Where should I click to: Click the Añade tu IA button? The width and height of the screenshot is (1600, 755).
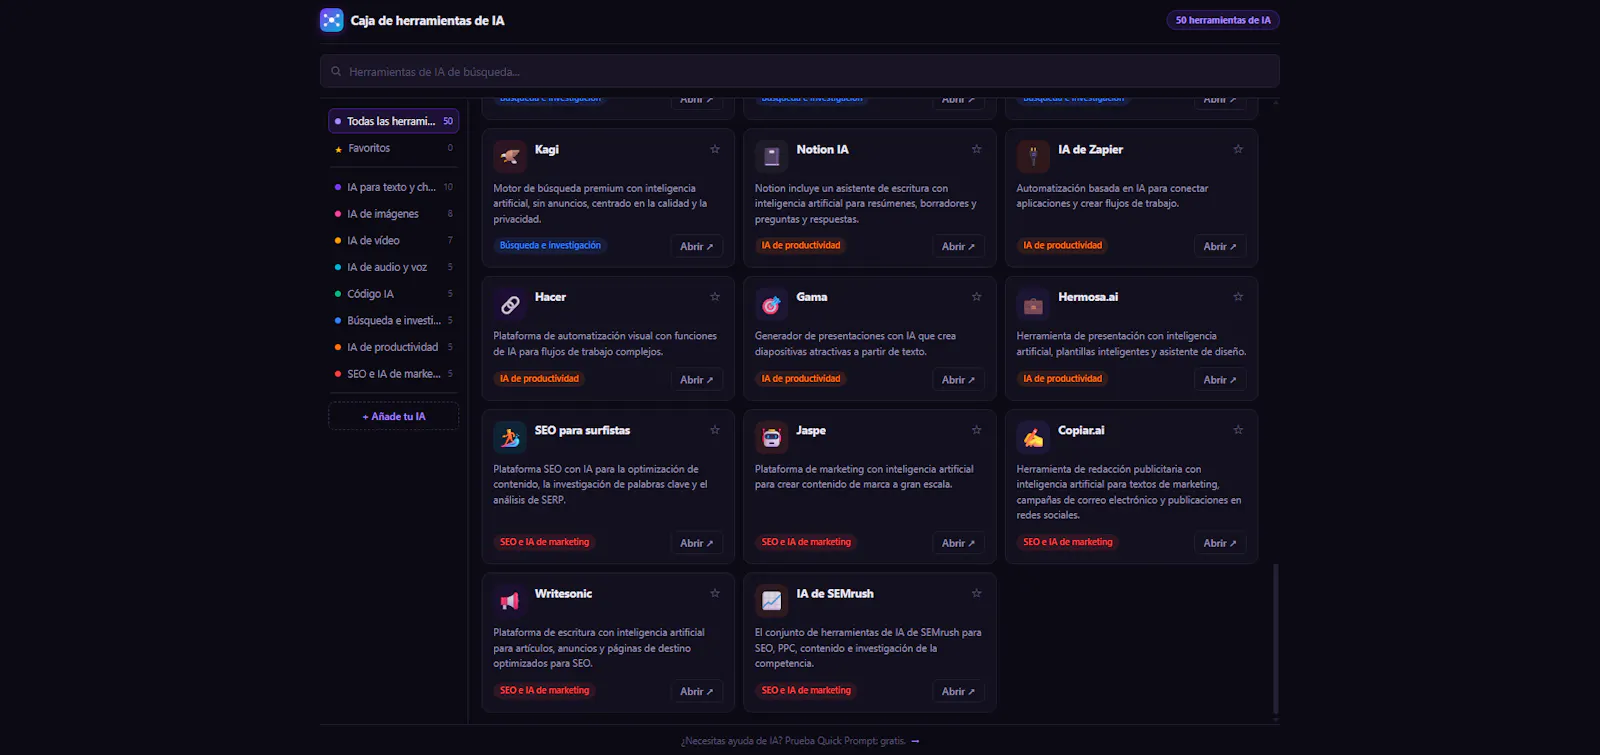click(394, 416)
